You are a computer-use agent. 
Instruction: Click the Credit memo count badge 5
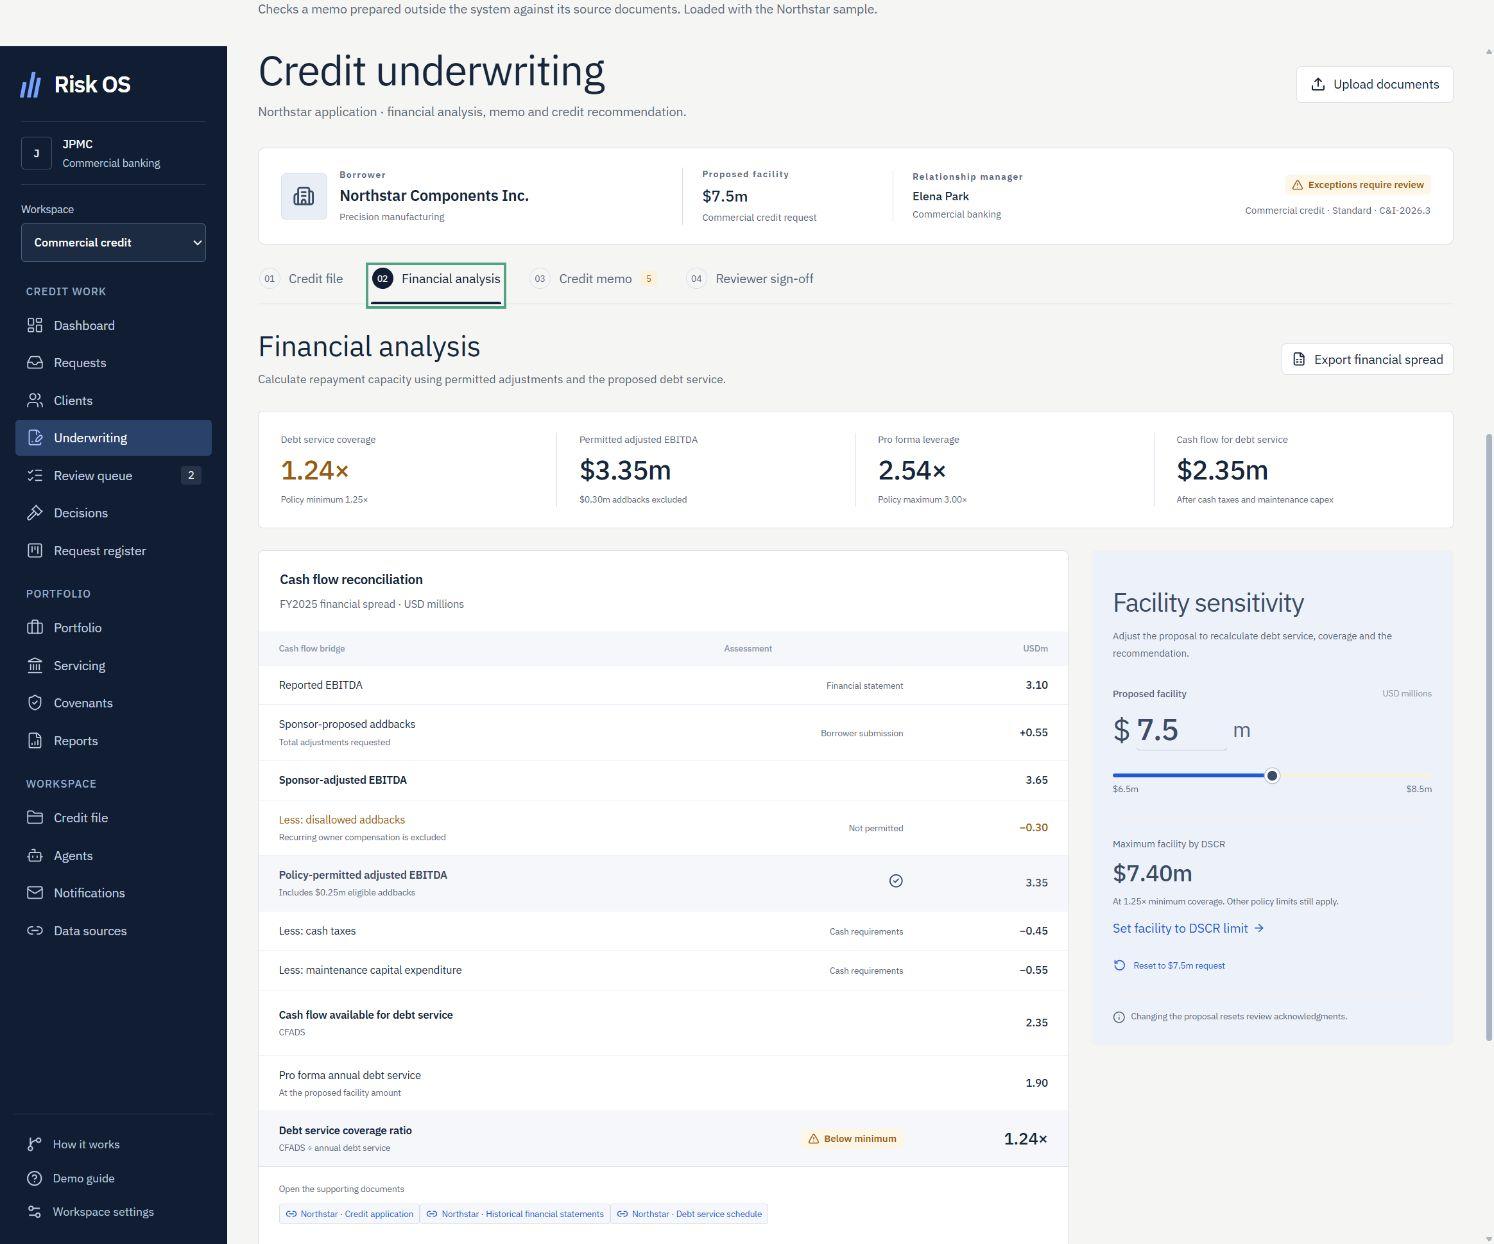coord(648,279)
